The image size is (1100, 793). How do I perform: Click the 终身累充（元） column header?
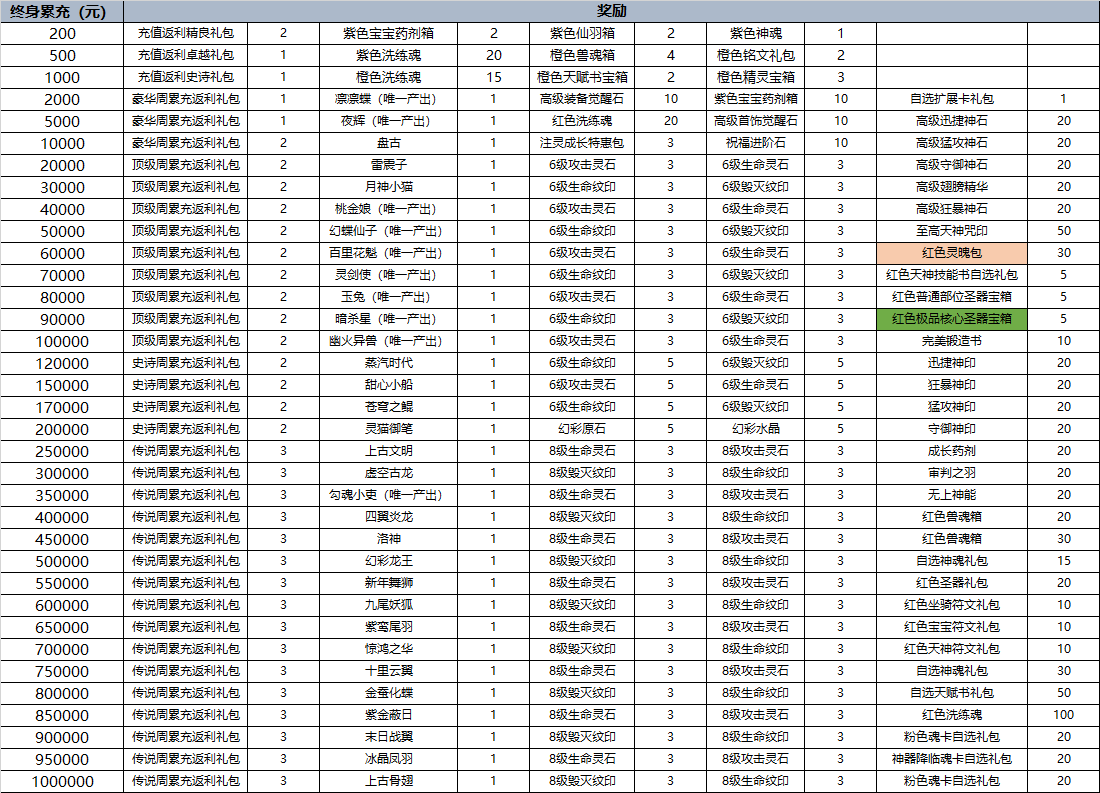[x=62, y=11]
